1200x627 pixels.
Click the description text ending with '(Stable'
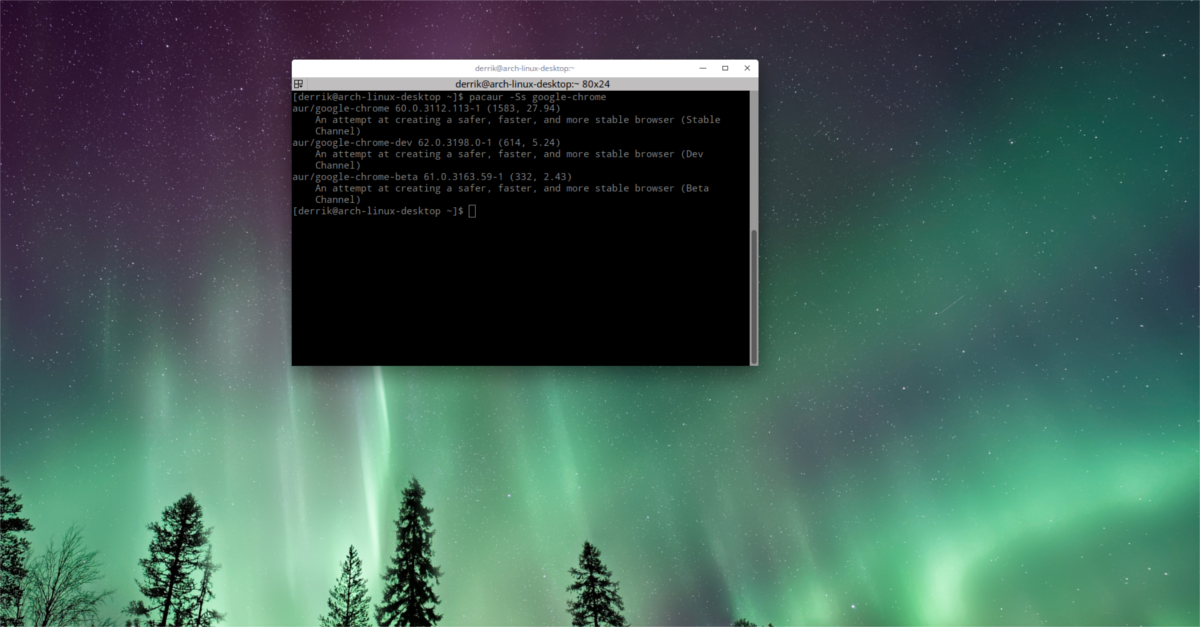tap(518, 120)
